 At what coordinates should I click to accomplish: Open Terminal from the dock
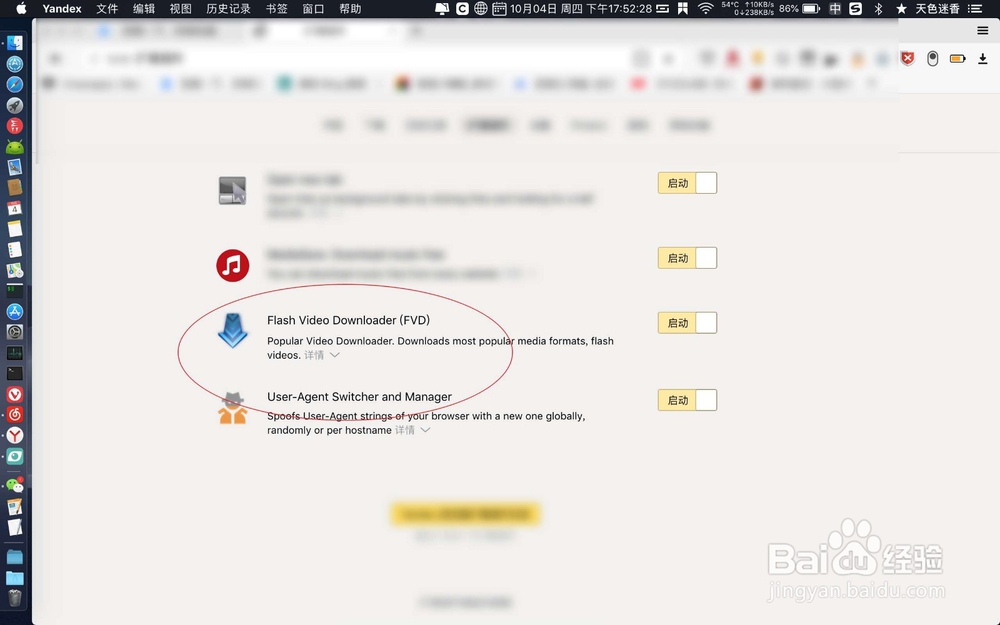[15, 373]
